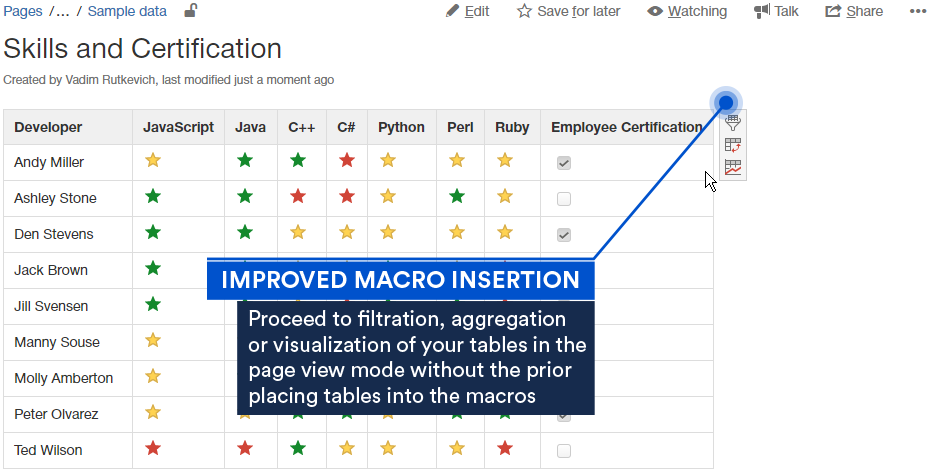Open the Sample data breadcrumb link
The height and width of the screenshot is (472, 940).
point(127,11)
